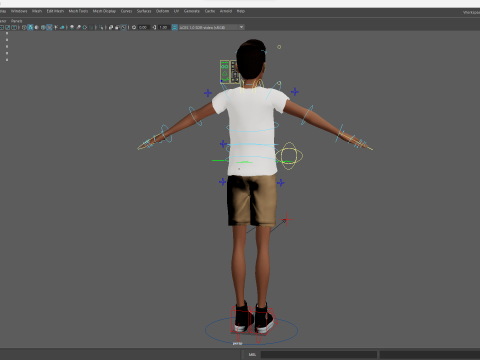
Task: Toggle the safe action overlay icon
Action: (7, 27)
